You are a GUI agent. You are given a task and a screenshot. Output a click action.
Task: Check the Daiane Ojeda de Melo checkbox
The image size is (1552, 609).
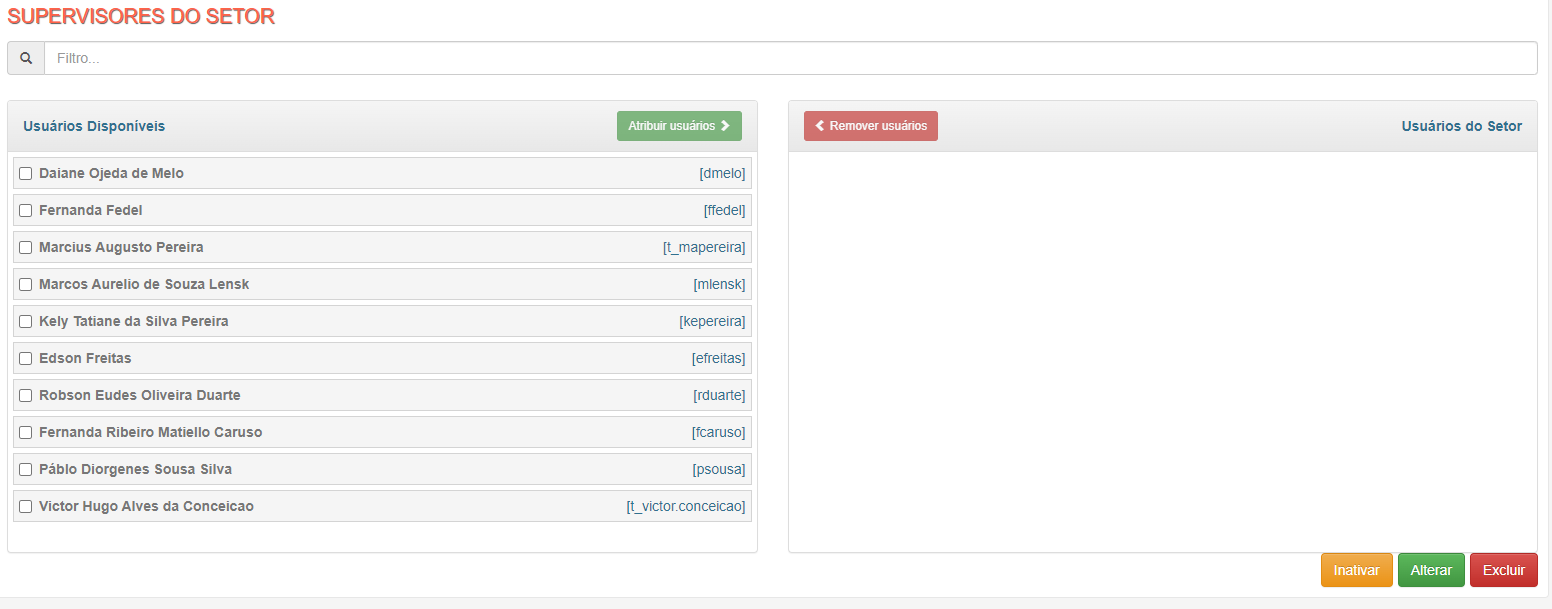(26, 174)
